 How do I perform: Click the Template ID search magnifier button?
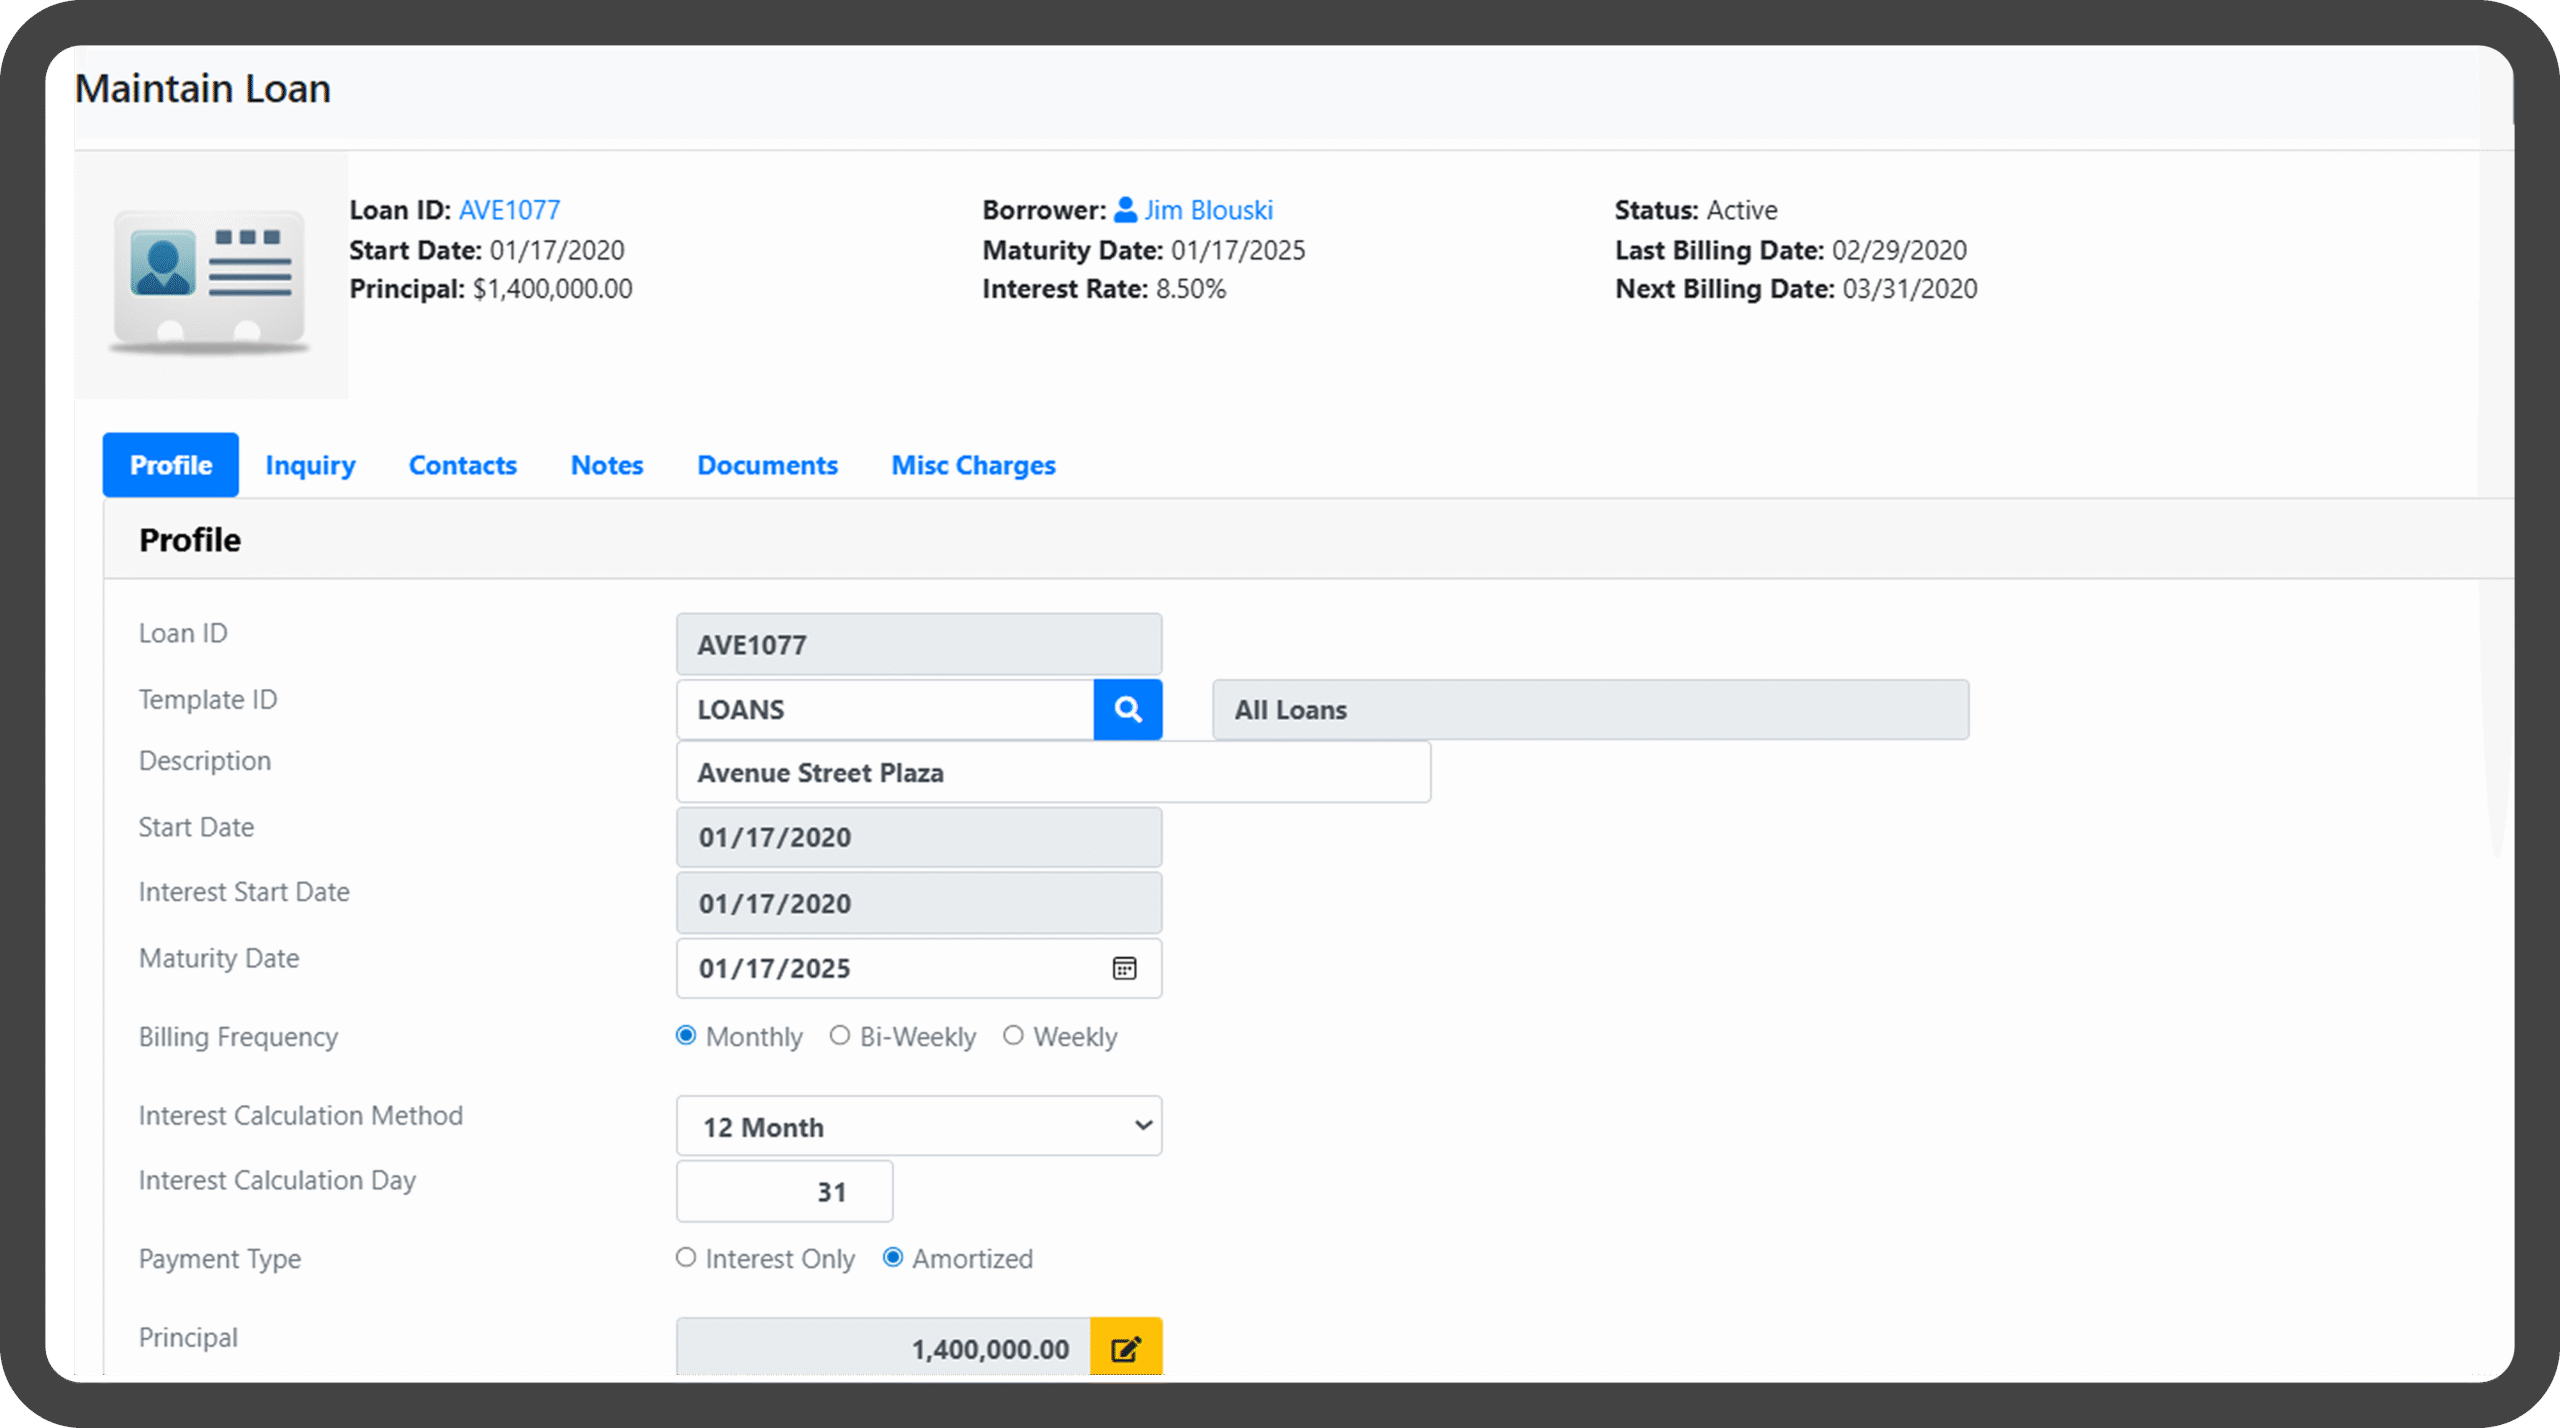(1127, 709)
